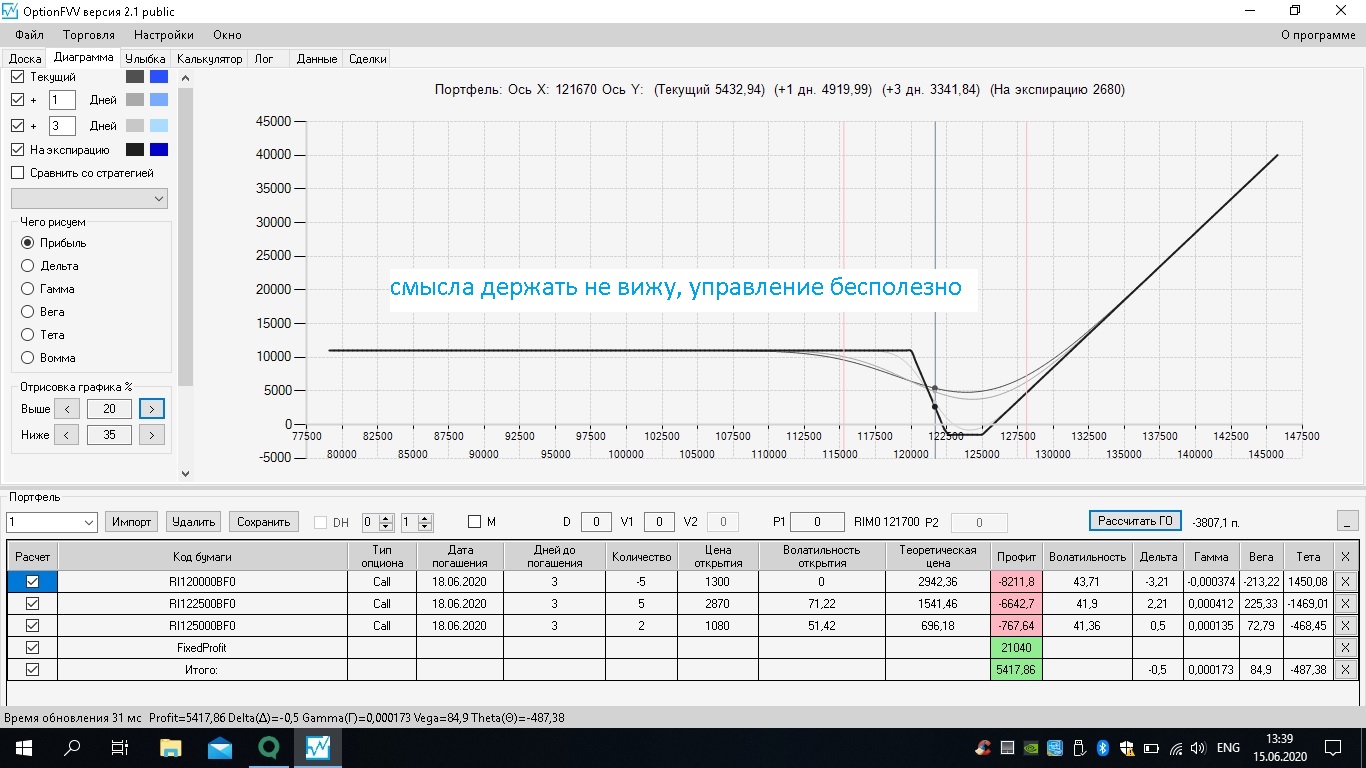Delete the RI125000BF0 row with X

click(1345, 625)
